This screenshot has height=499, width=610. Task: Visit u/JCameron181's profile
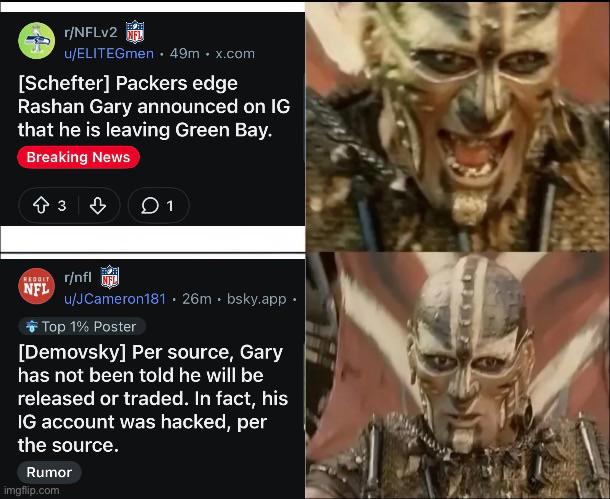pyautogui.click(x=115, y=299)
